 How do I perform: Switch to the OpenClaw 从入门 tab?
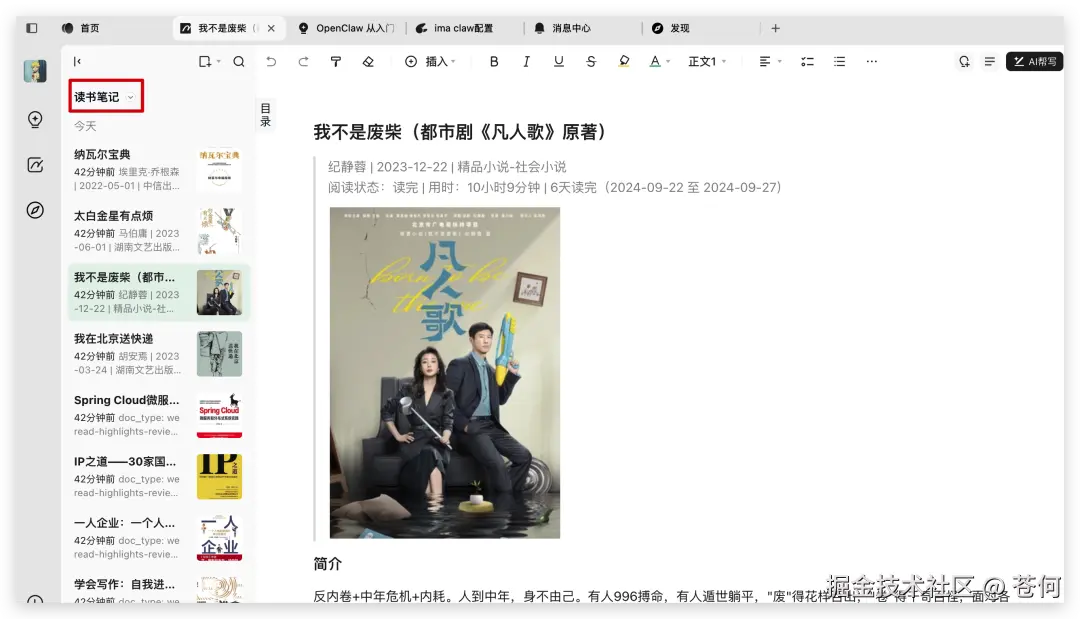point(346,28)
